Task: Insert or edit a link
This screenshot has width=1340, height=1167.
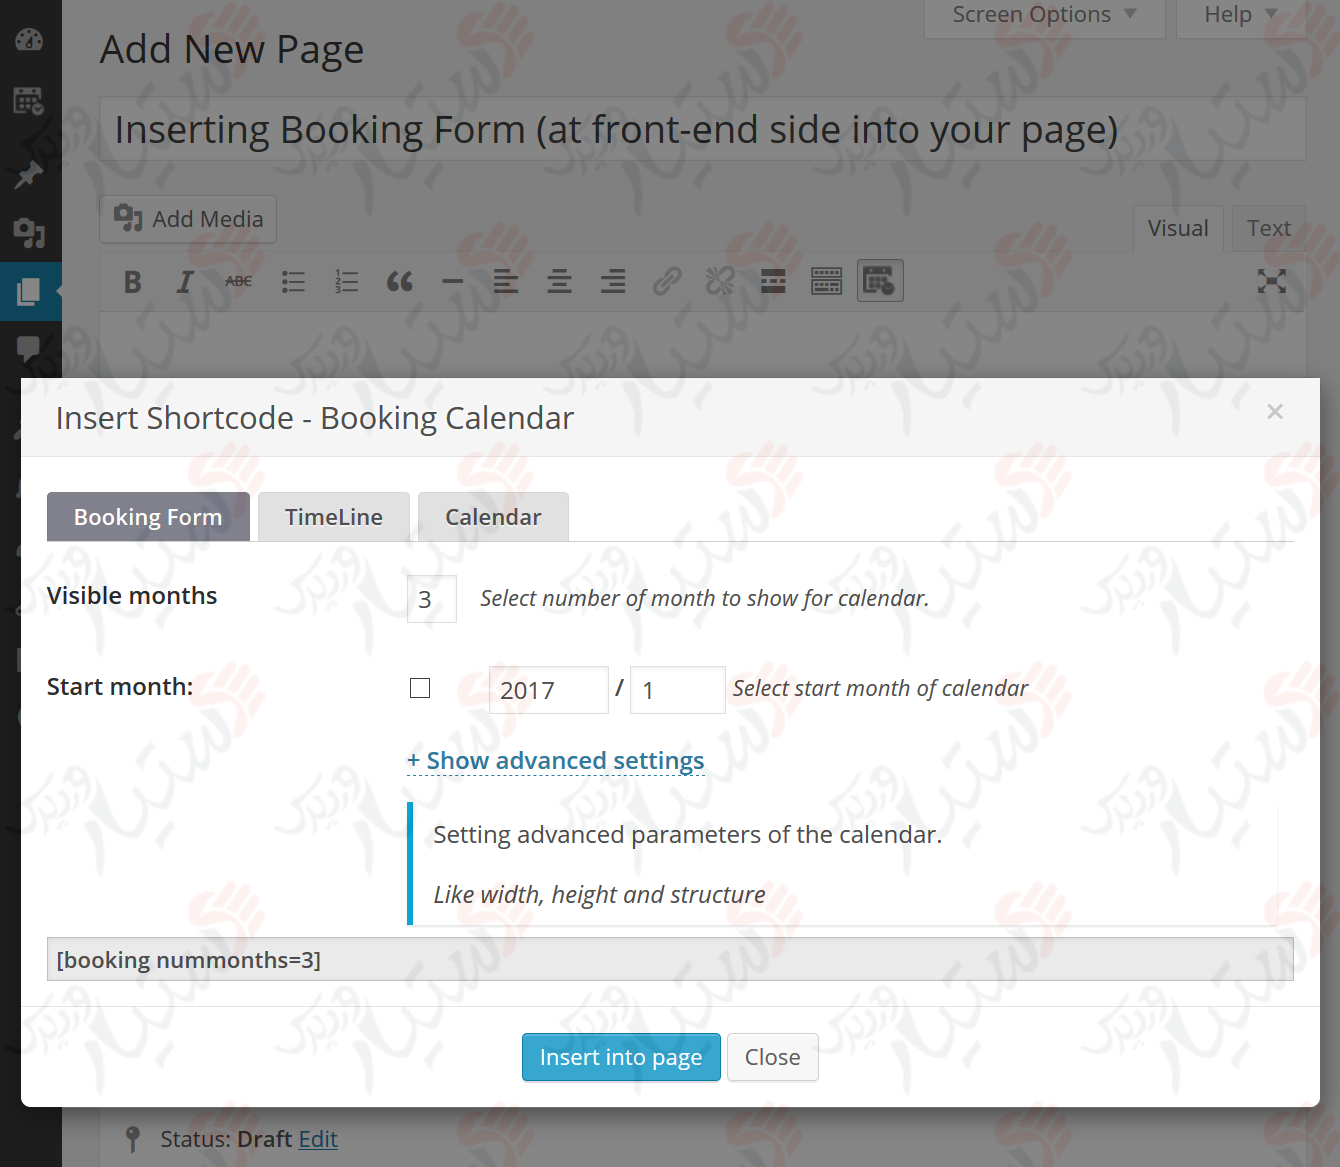Action: point(667,282)
